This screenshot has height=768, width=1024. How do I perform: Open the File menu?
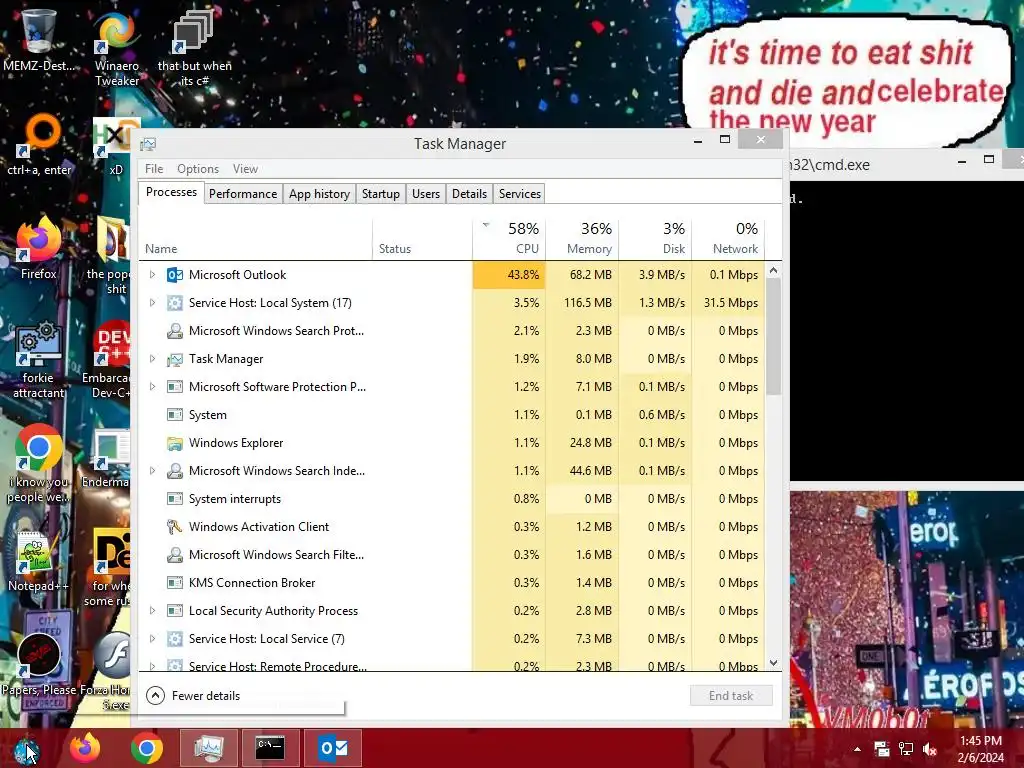(x=154, y=169)
